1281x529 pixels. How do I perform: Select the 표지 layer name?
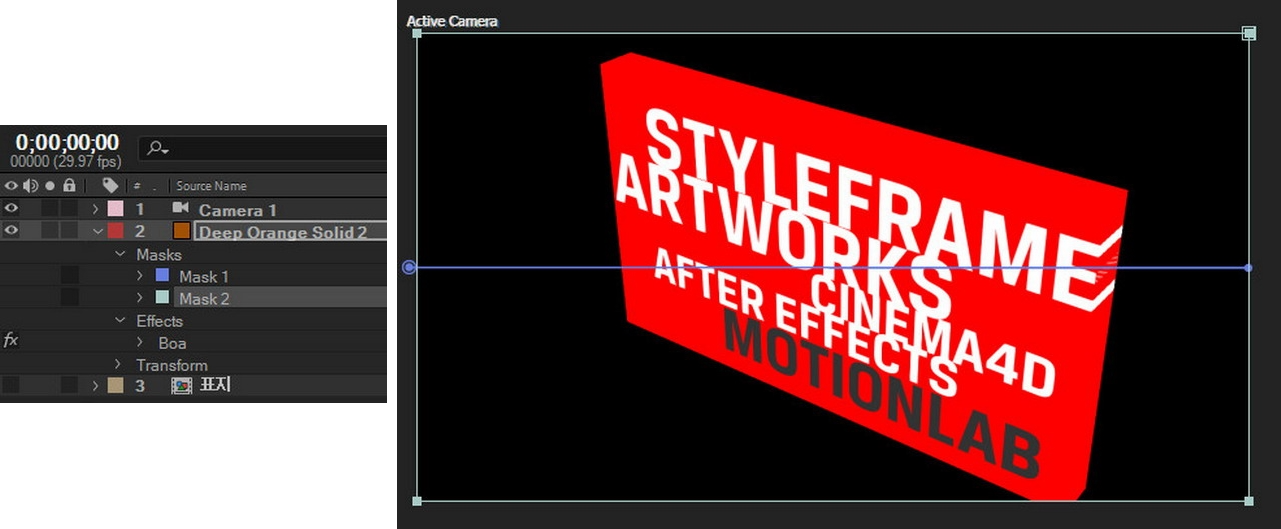click(x=216, y=385)
